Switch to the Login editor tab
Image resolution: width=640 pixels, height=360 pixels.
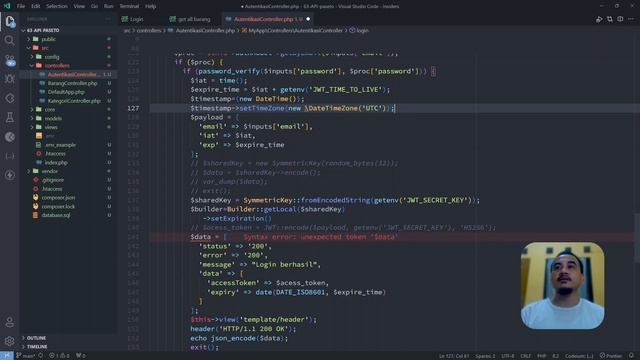137,19
